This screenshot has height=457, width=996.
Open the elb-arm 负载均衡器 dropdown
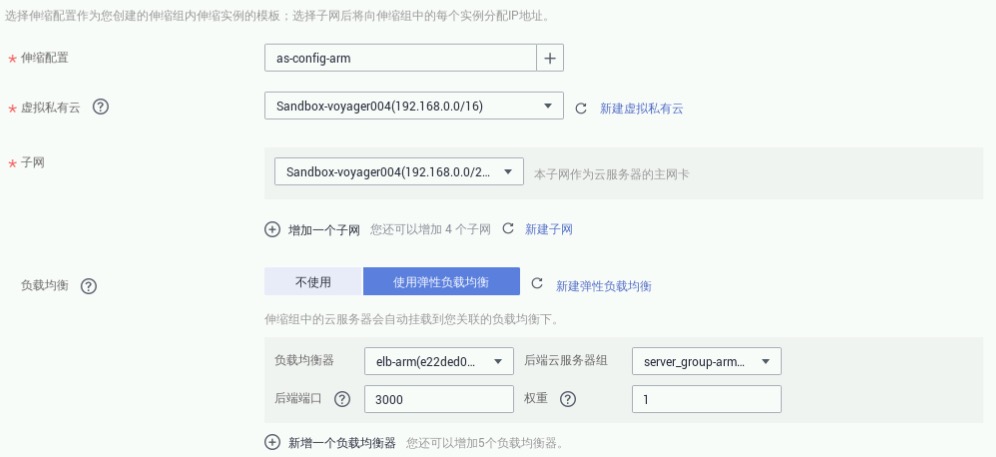[x=439, y=361]
